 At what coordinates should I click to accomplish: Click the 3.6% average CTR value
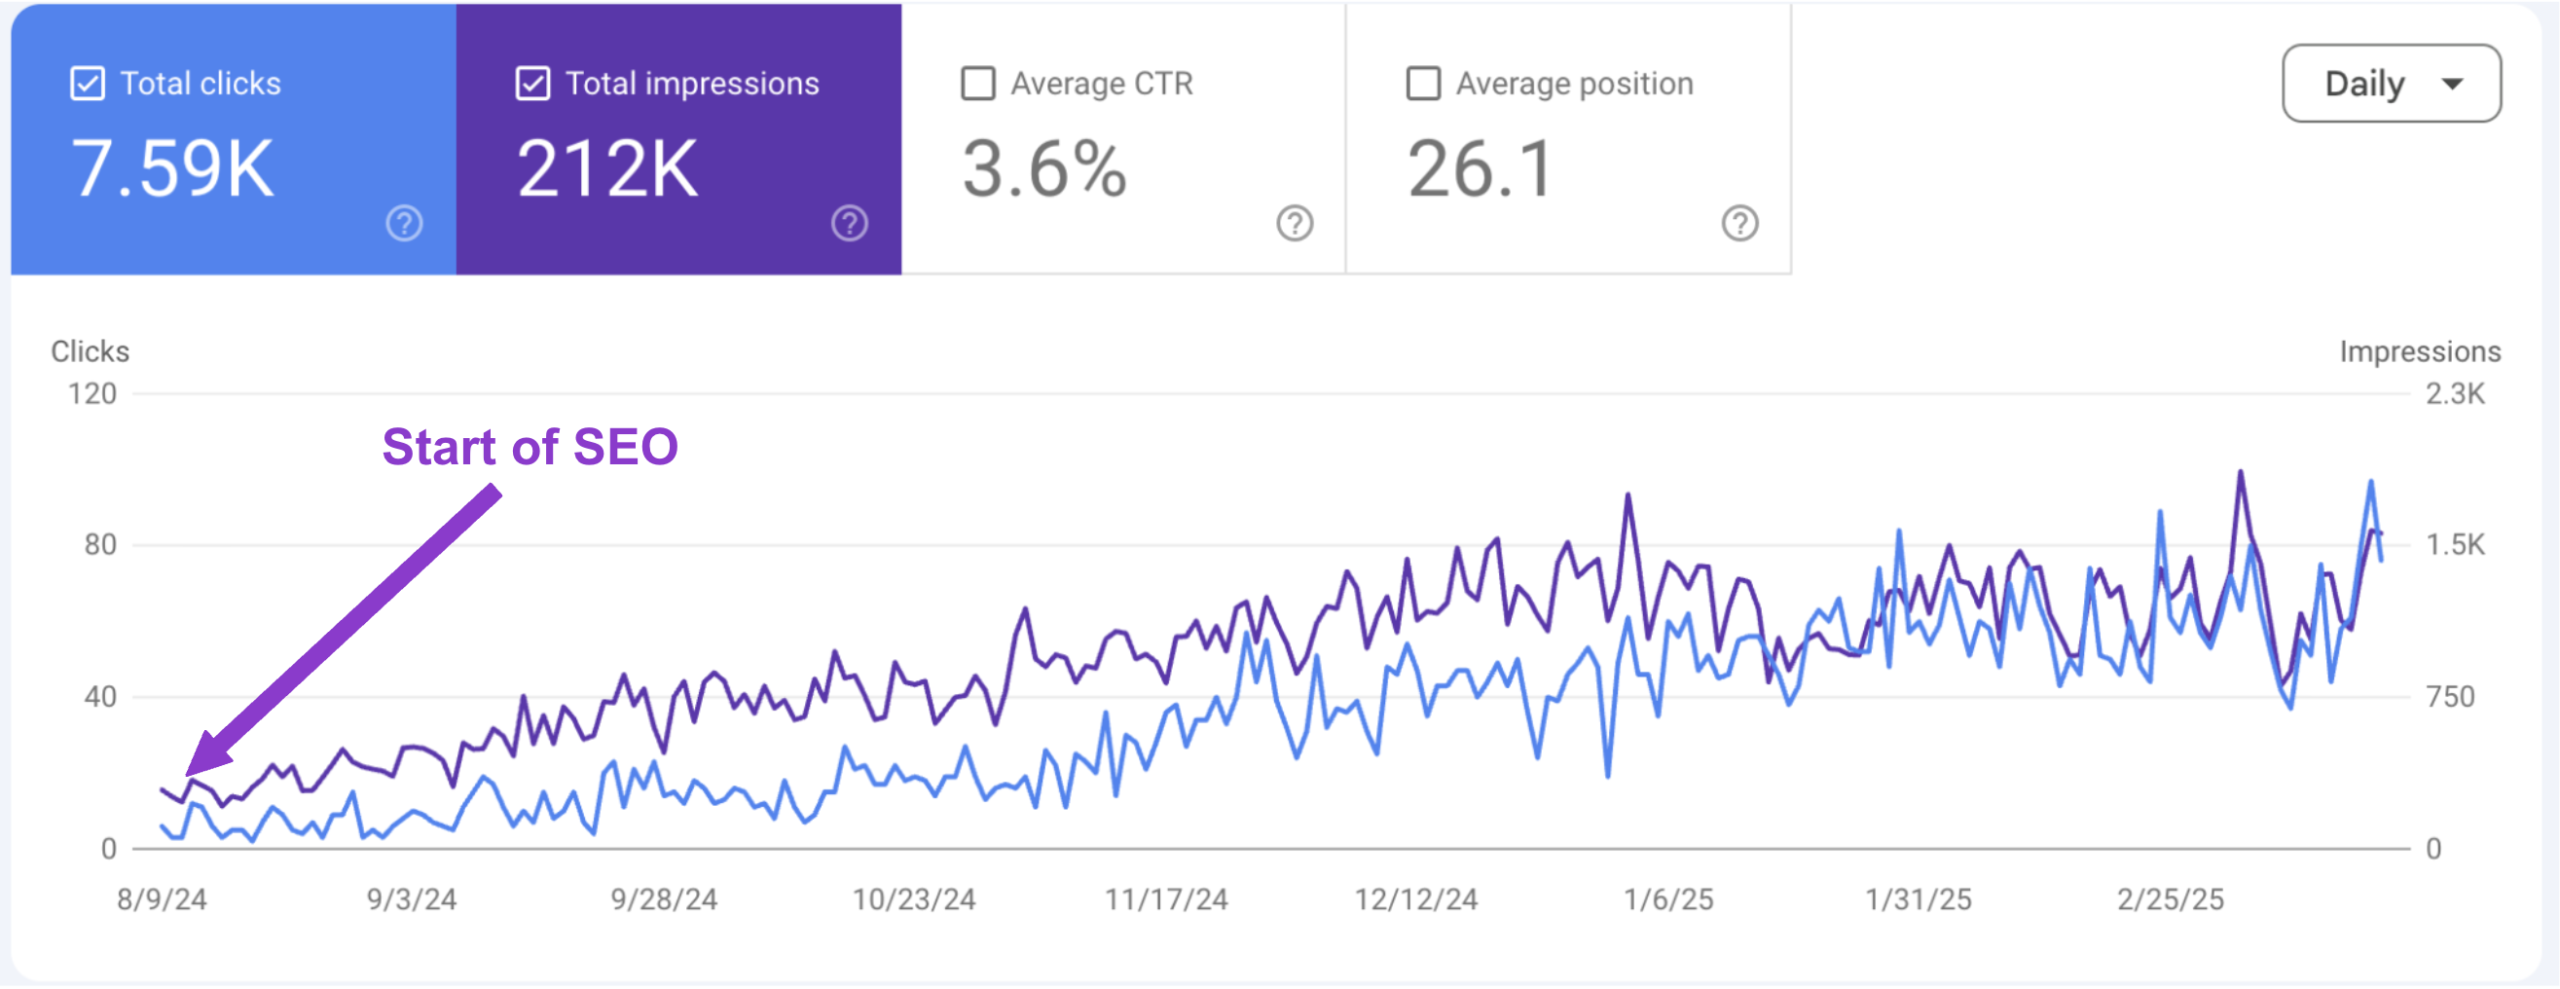coord(1044,169)
